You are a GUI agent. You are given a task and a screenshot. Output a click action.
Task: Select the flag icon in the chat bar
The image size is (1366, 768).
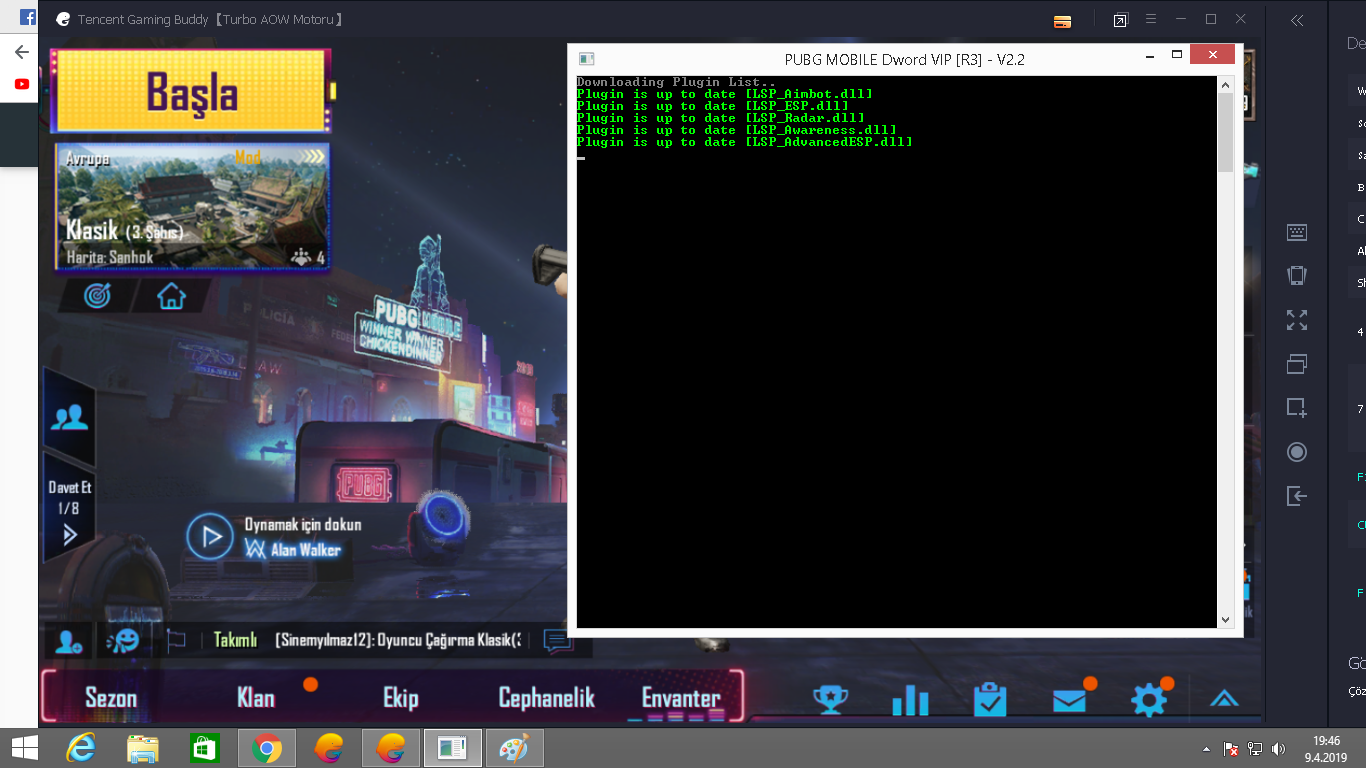(176, 640)
